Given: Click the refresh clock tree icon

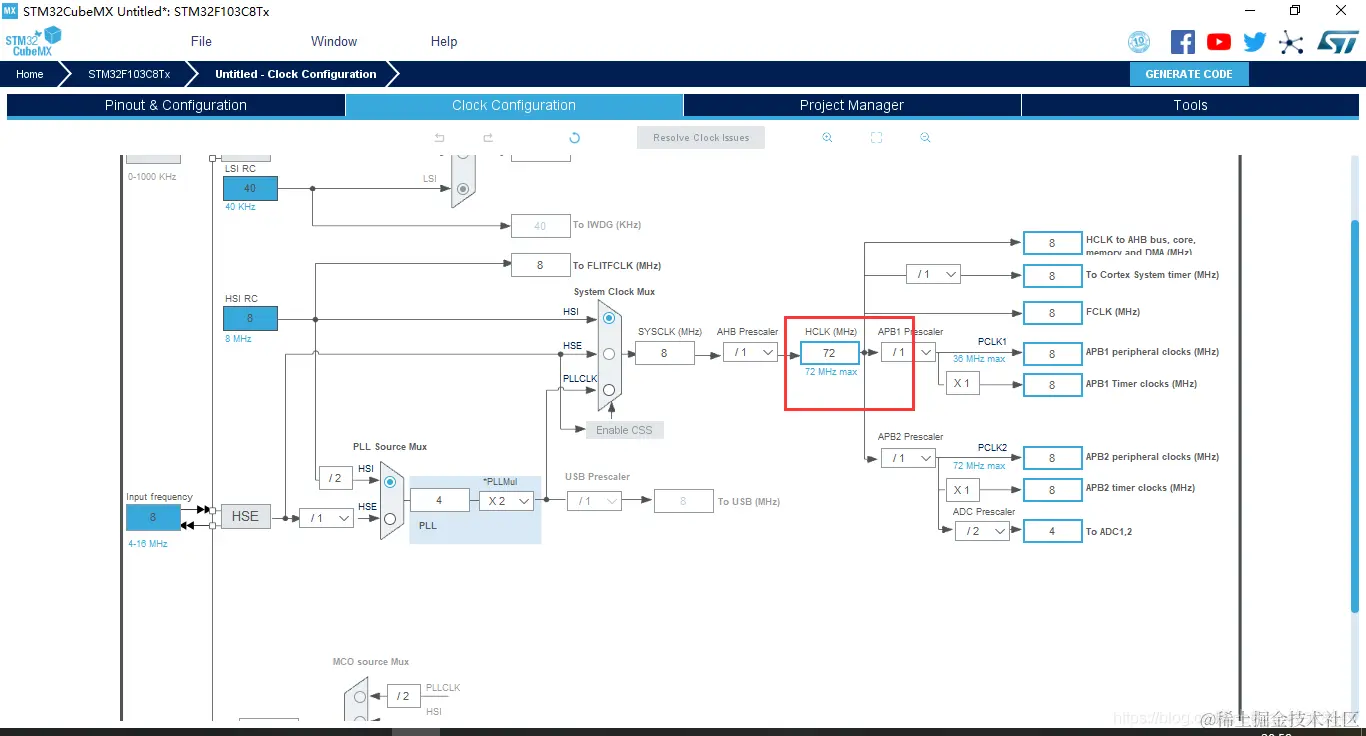Looking at the screenshot, I should tap(574, 137).
